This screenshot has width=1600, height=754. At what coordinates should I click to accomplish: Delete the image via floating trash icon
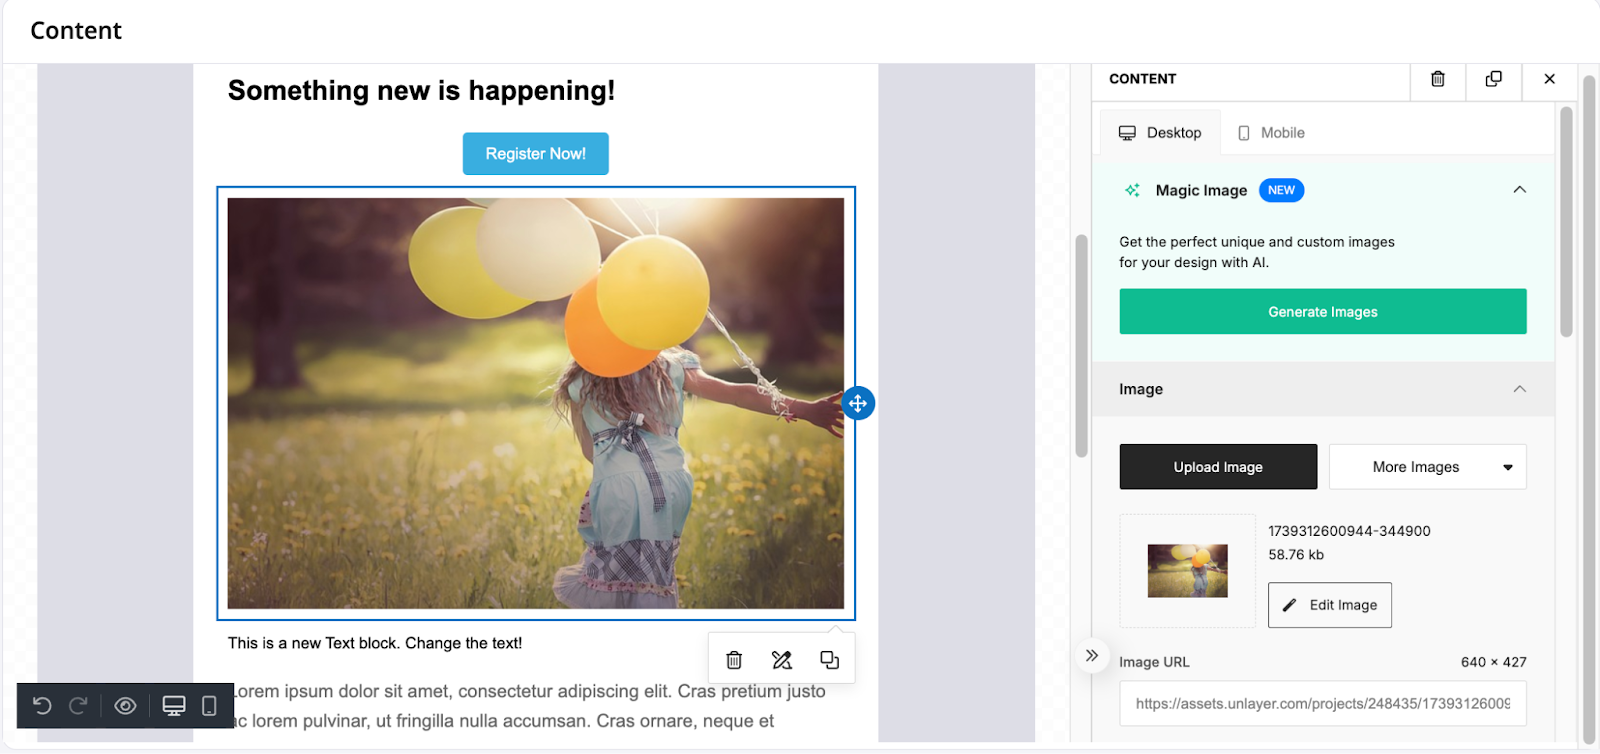point(734,660)
